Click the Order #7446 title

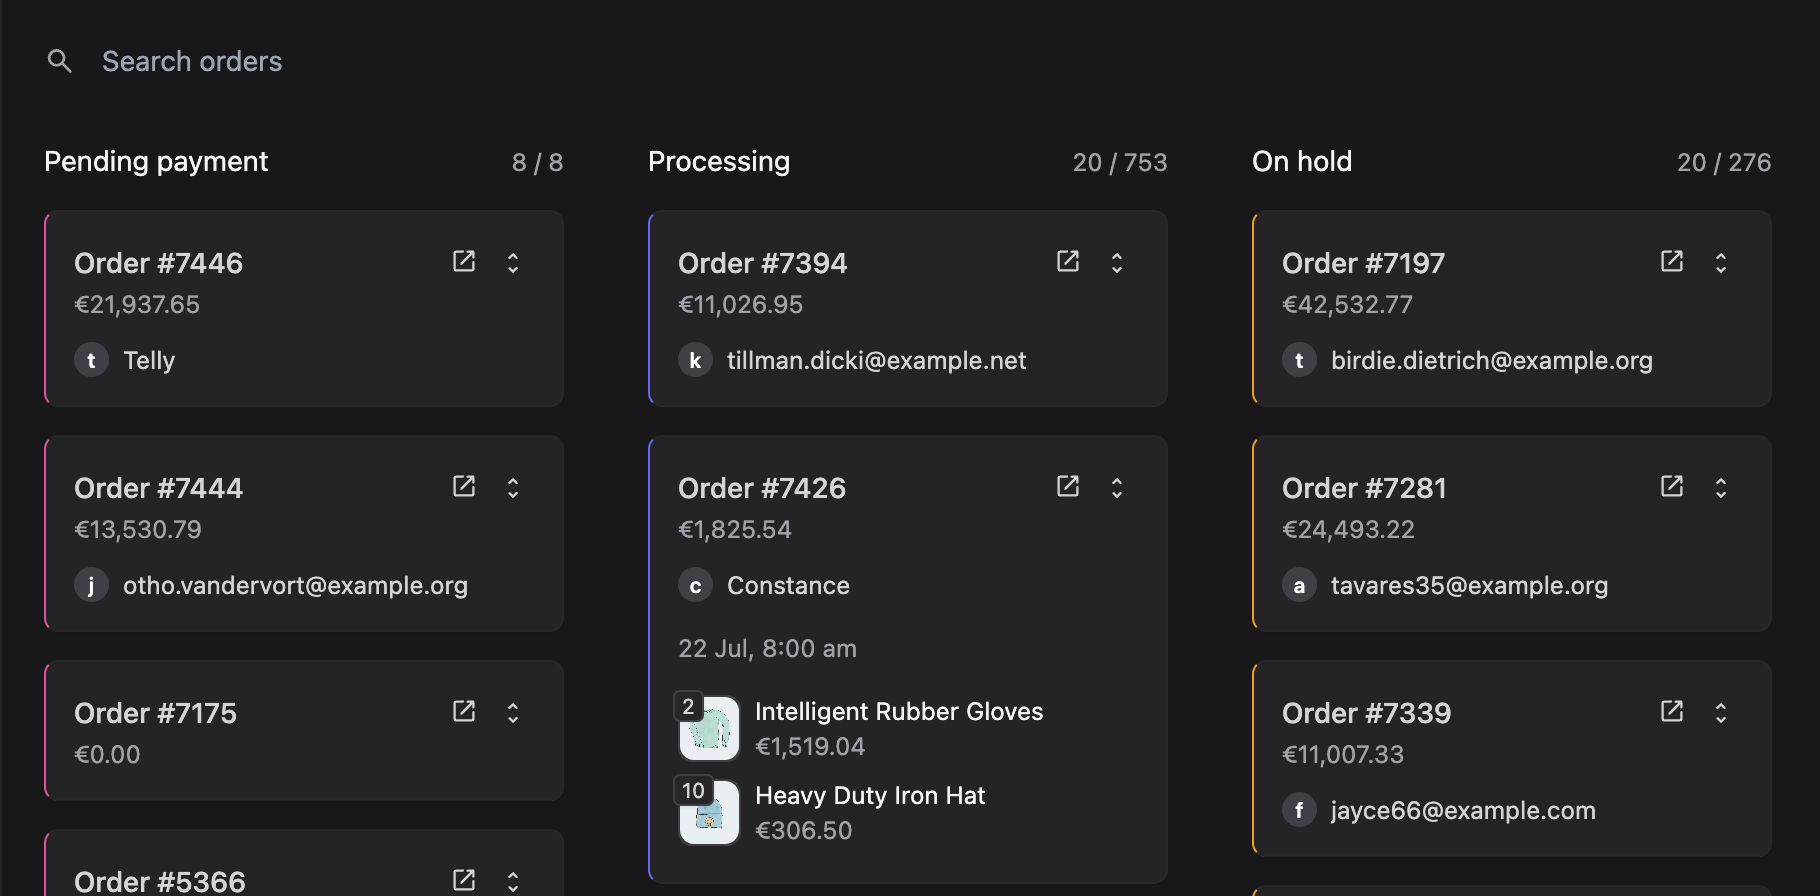[159, 263]
